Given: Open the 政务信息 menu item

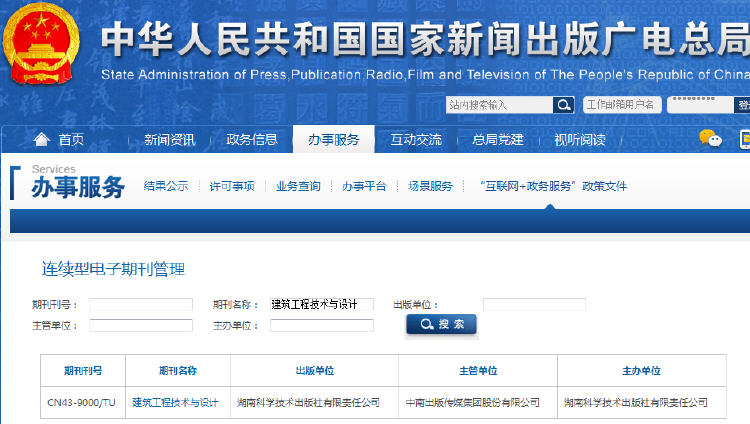Looking at the screenshot, I should (x=252, y=140).
